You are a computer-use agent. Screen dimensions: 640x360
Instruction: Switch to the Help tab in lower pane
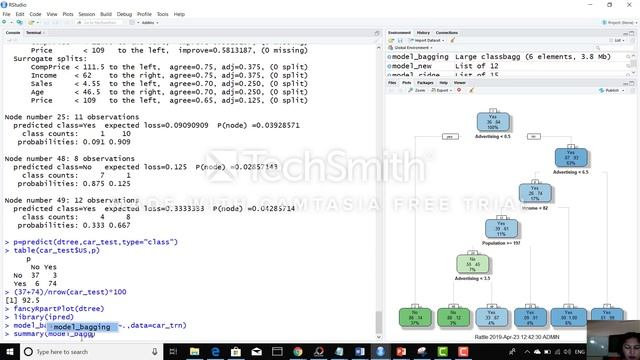pyautogui.click(x=443, y=83)
